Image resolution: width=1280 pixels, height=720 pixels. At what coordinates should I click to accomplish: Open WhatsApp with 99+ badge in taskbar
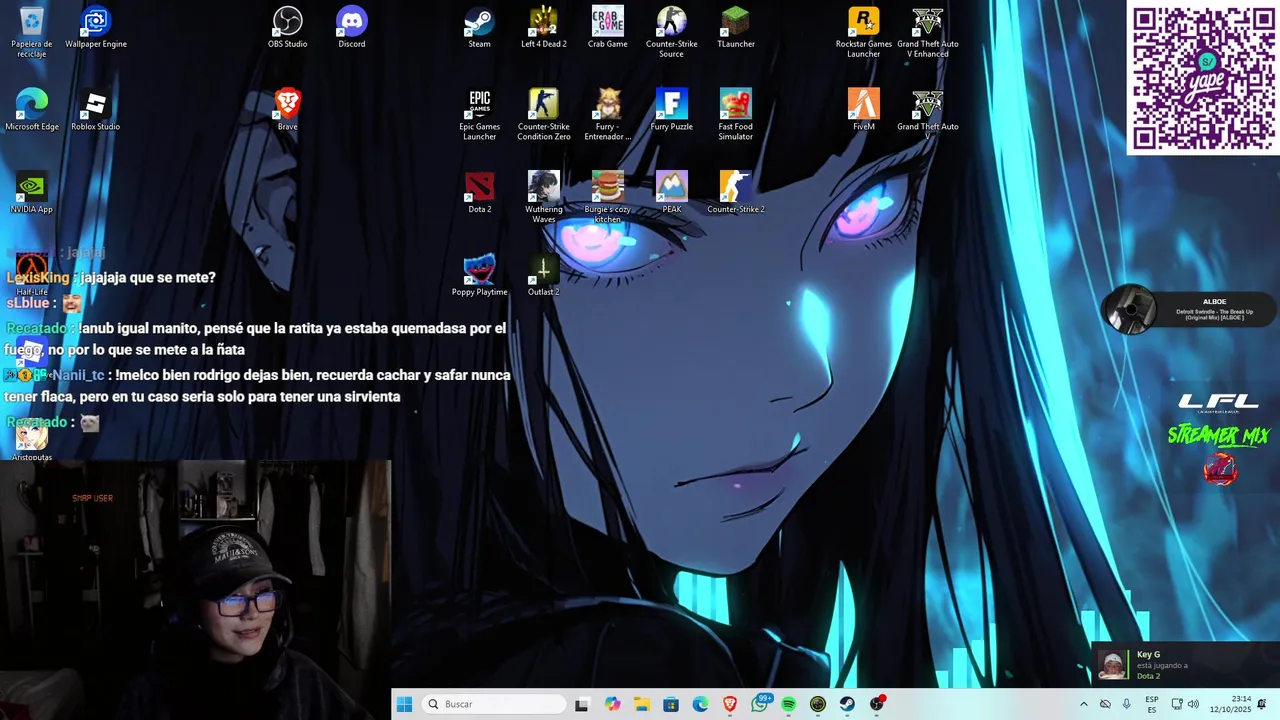pyautogui.click(x=760, y=704)
